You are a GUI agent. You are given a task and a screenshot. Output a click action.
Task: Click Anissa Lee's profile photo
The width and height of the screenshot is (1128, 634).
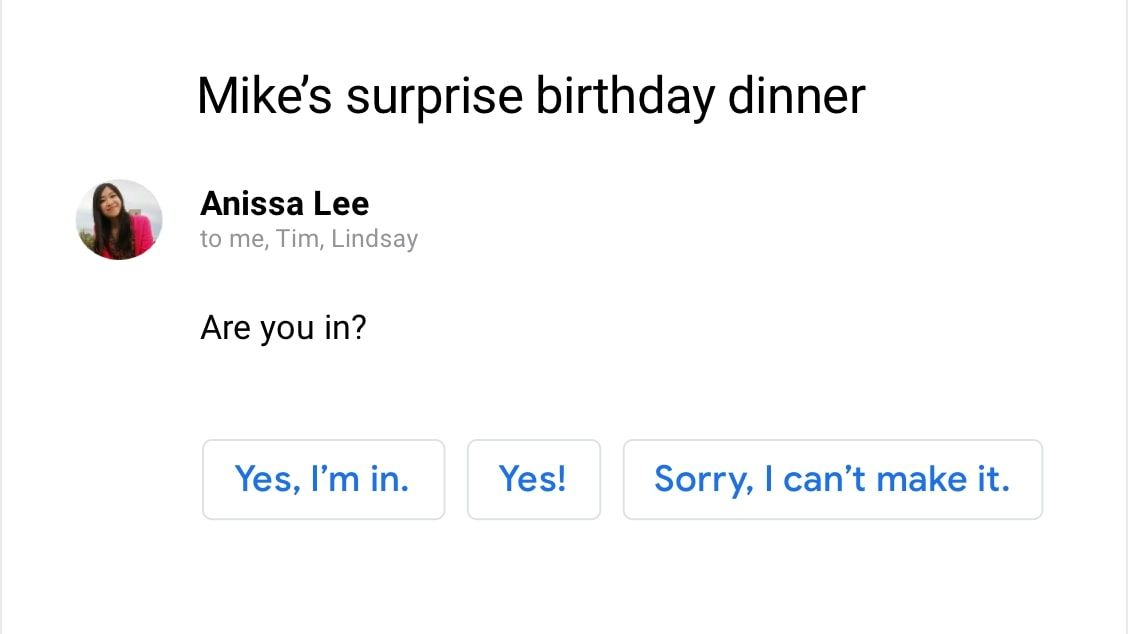pos(119,220)
